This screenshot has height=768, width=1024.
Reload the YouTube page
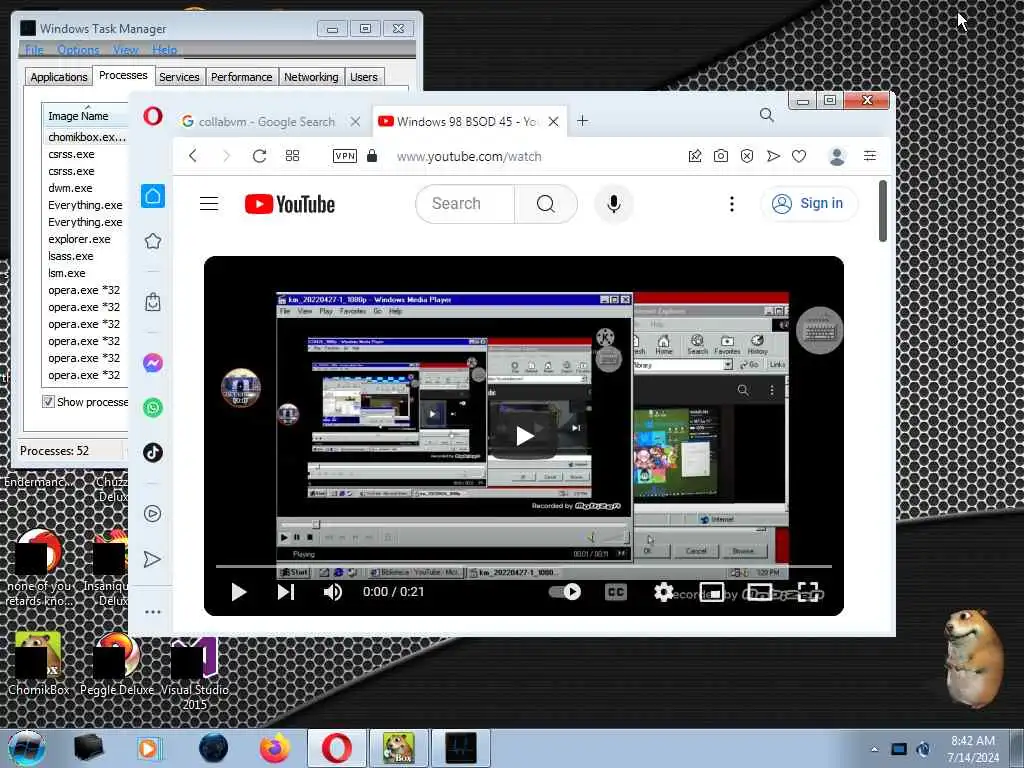[x=259, y=155]
